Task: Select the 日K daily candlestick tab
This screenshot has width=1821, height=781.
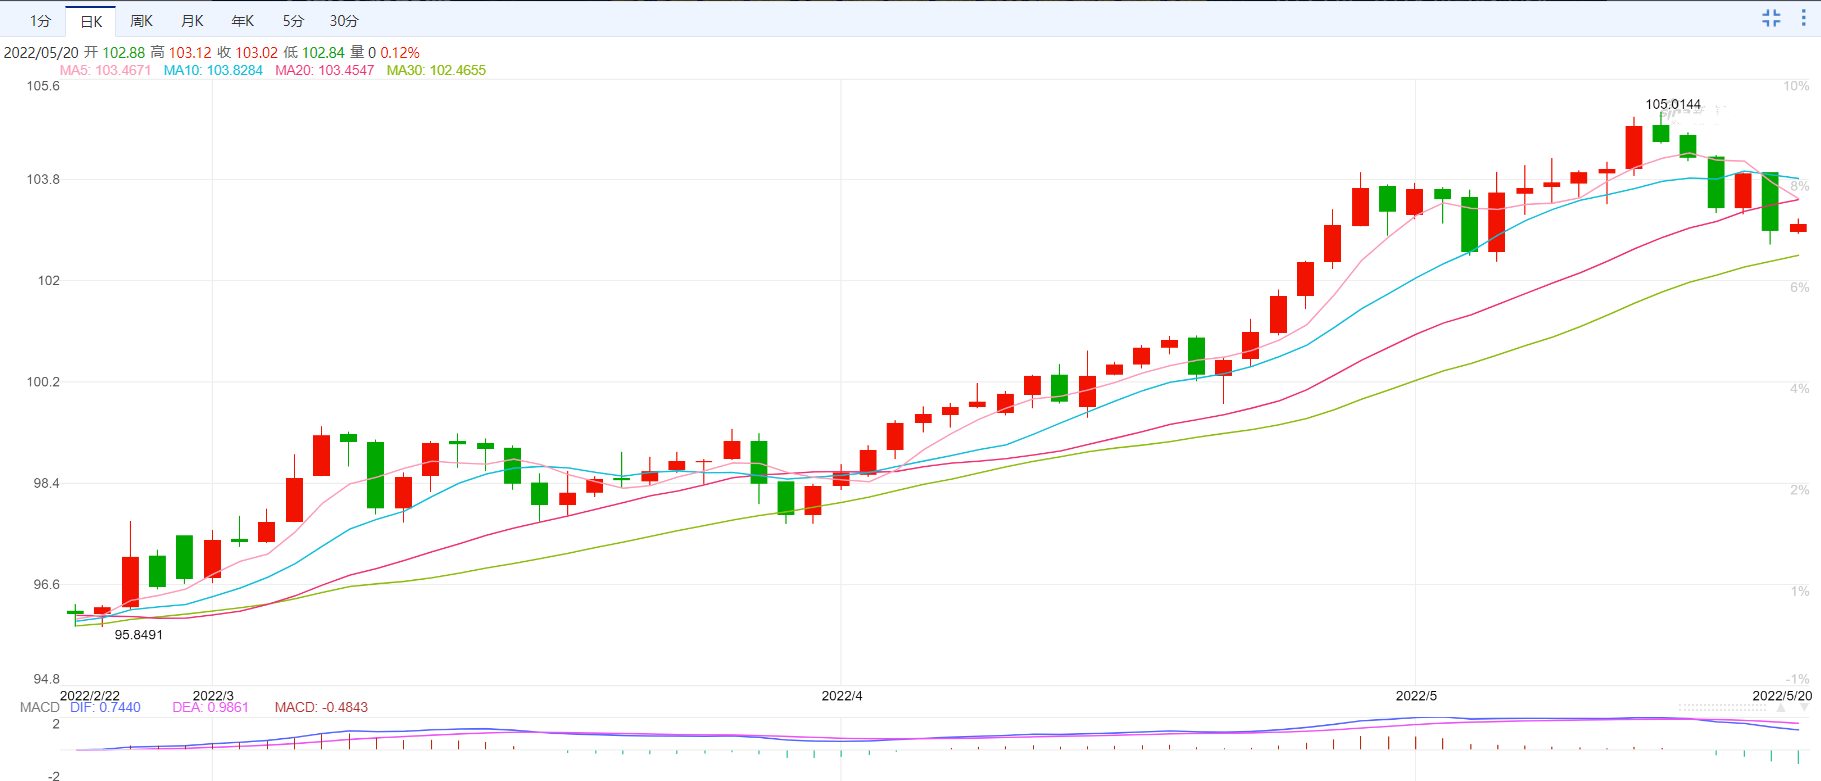Action: (91, 21)
